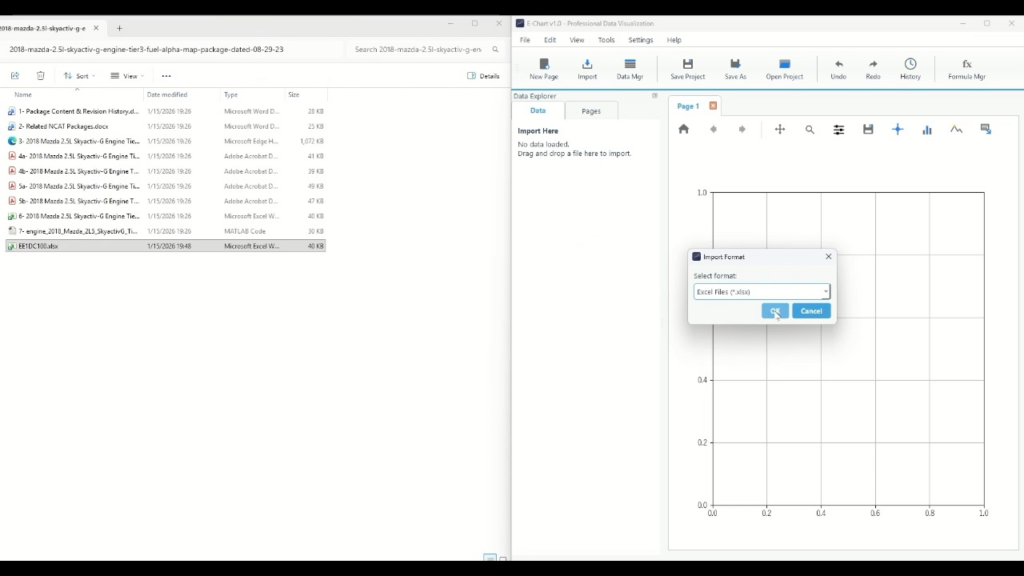Select the EE1DC100.xlsx file
This screenshot has height=576, width=1024.
click(38, 245)
